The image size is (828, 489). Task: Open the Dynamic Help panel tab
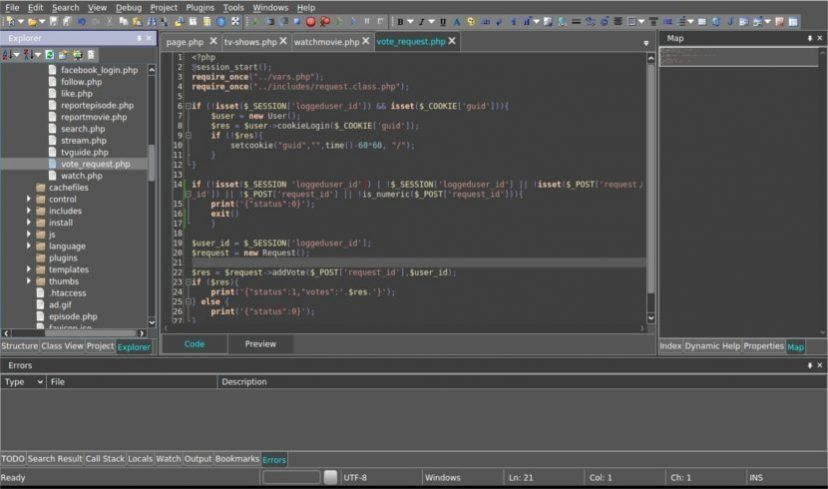(712, 346)
